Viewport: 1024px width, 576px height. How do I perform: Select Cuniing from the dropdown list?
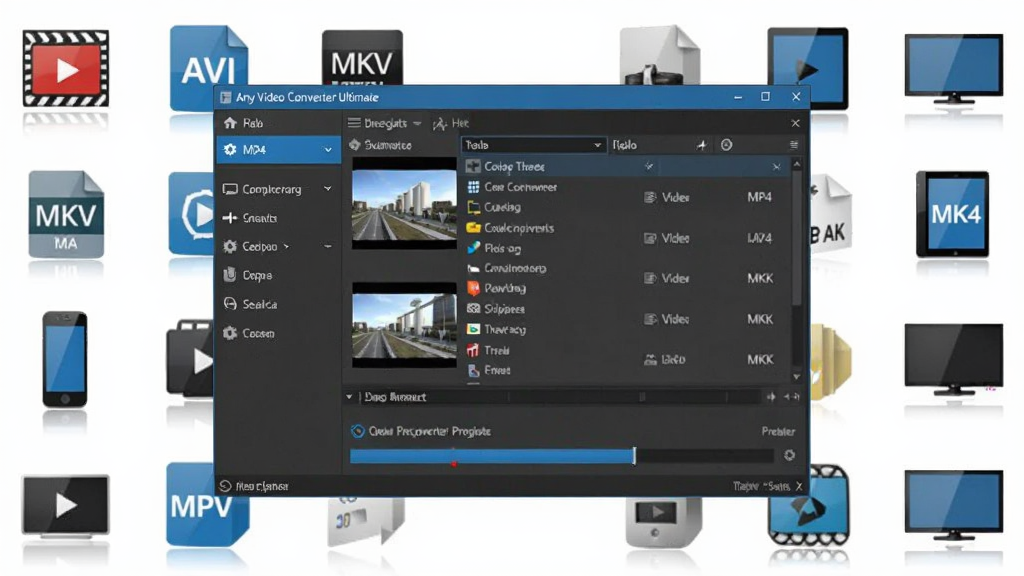coord(502,207)
